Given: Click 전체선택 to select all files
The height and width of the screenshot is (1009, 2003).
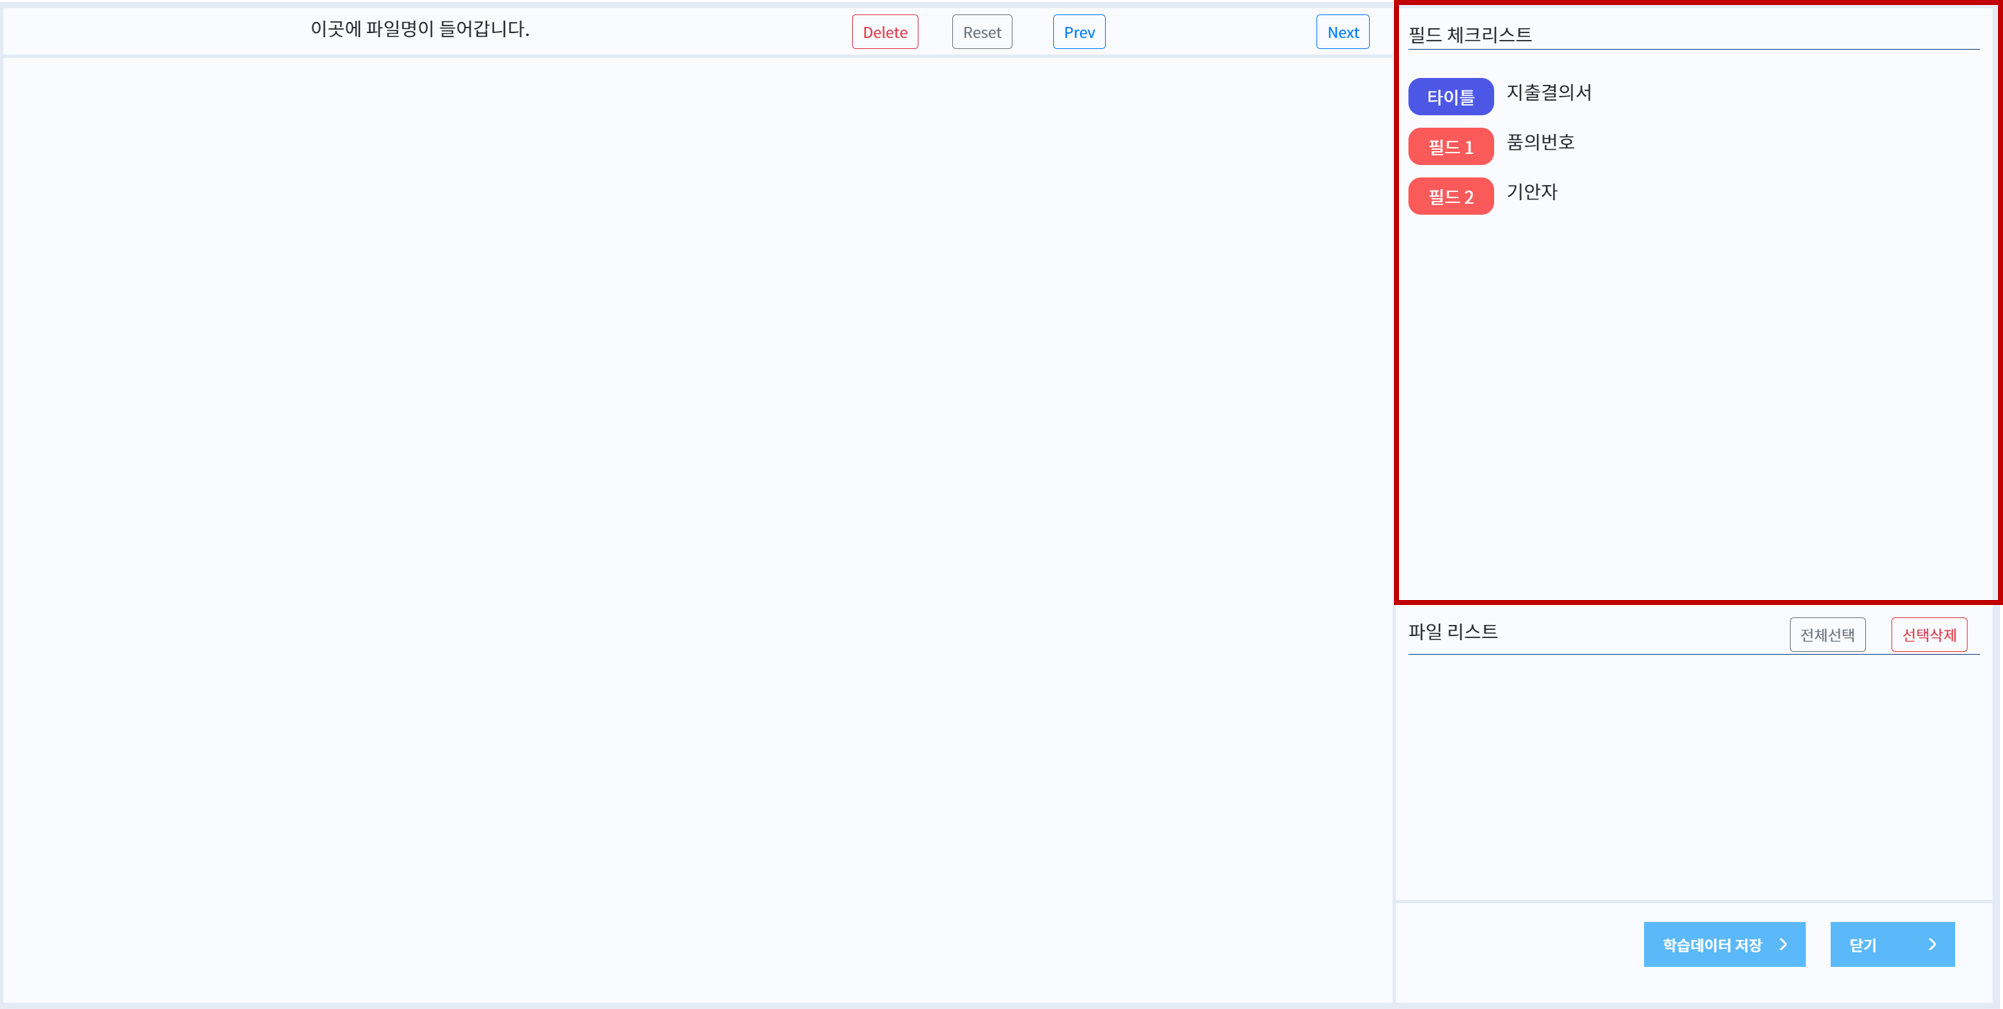Looking at the screenshot, I should coord(1828,635).
